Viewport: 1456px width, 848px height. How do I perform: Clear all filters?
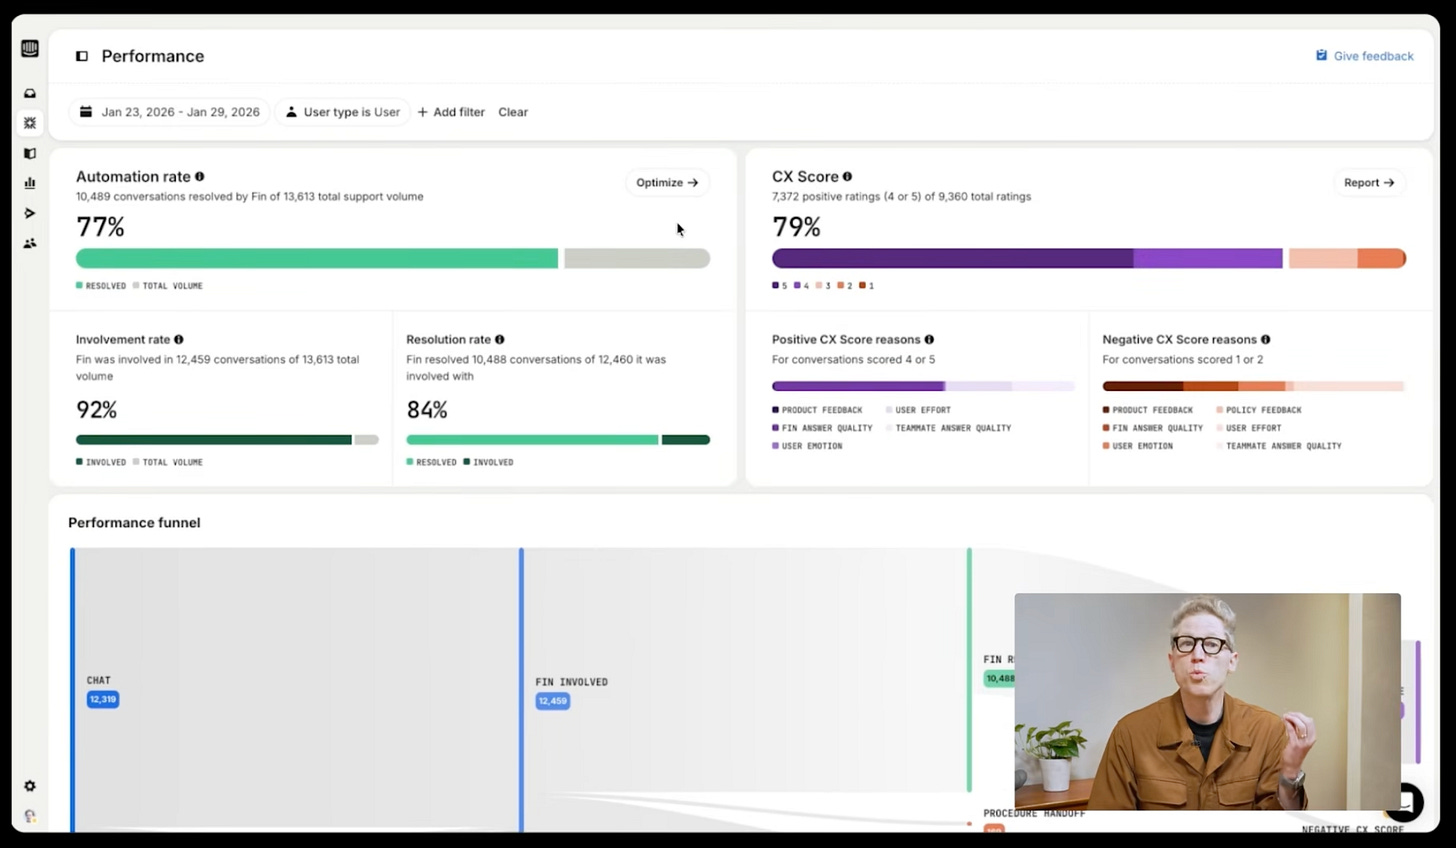(x=513, y=112)
